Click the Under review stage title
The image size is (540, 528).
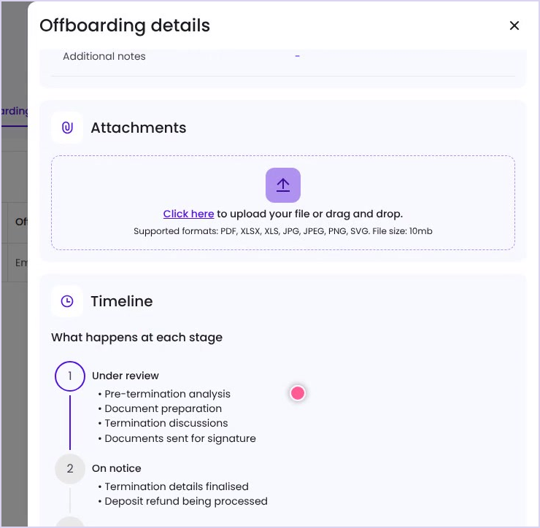point(125,376)
